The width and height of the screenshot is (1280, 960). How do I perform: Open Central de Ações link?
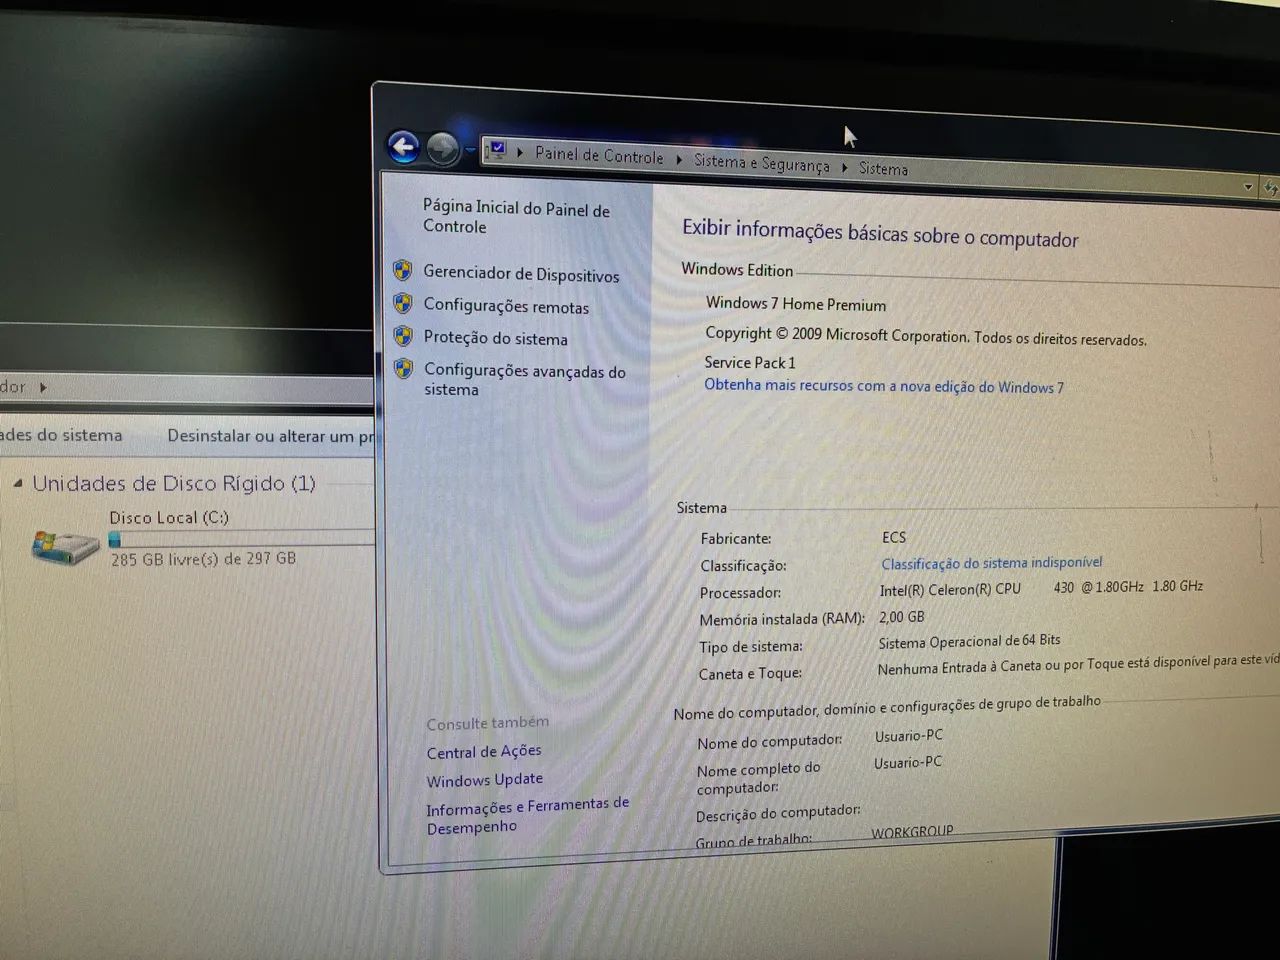(484, 752)
